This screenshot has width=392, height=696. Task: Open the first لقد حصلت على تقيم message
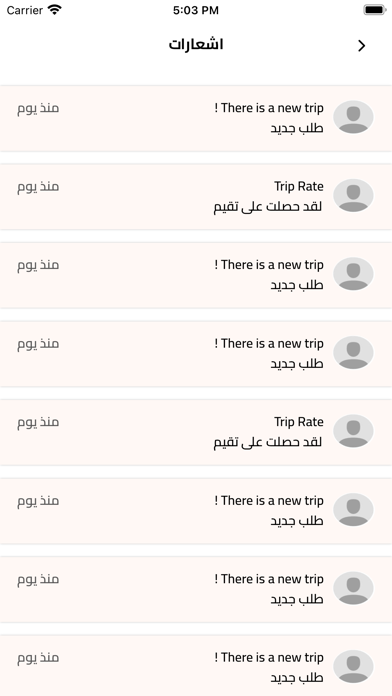tap(268, 207)
